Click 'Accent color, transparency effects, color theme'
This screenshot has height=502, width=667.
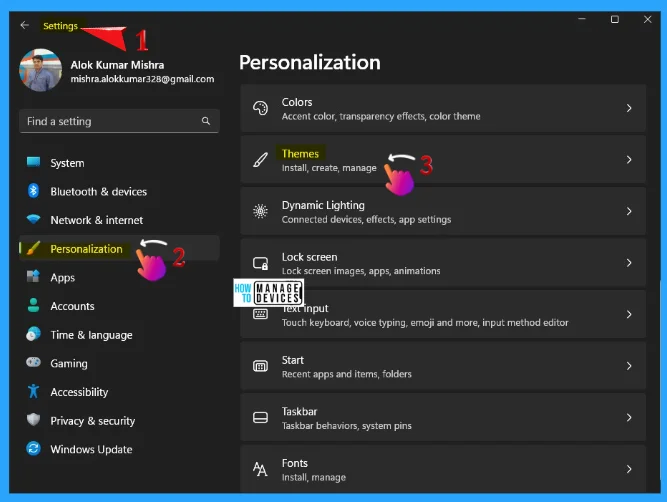[381, 116]
